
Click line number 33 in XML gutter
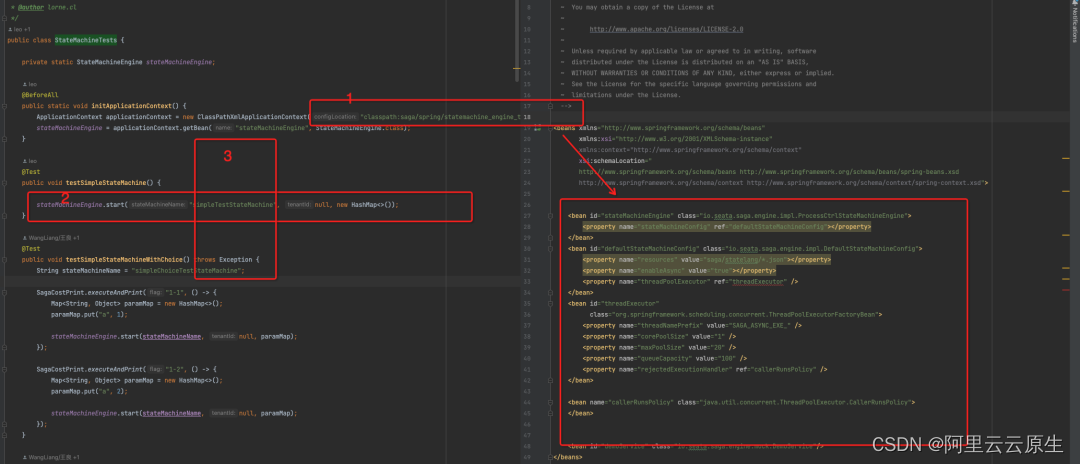(x=527, y=282)
